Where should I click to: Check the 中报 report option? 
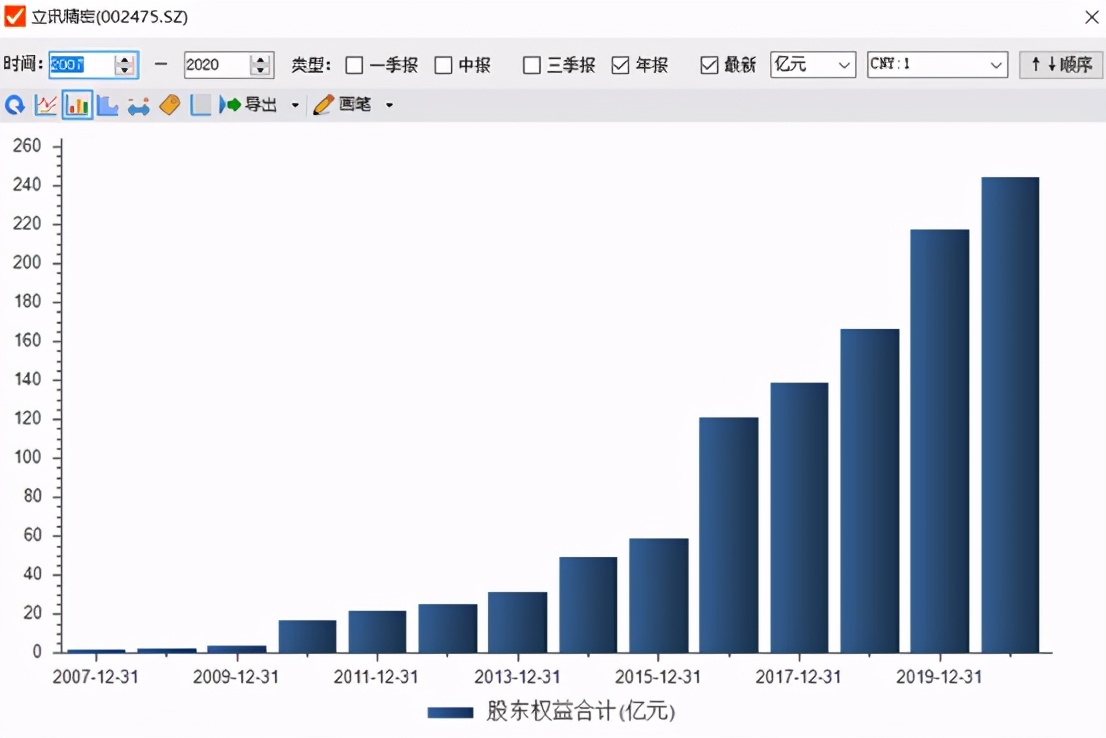tap(442, 64)
